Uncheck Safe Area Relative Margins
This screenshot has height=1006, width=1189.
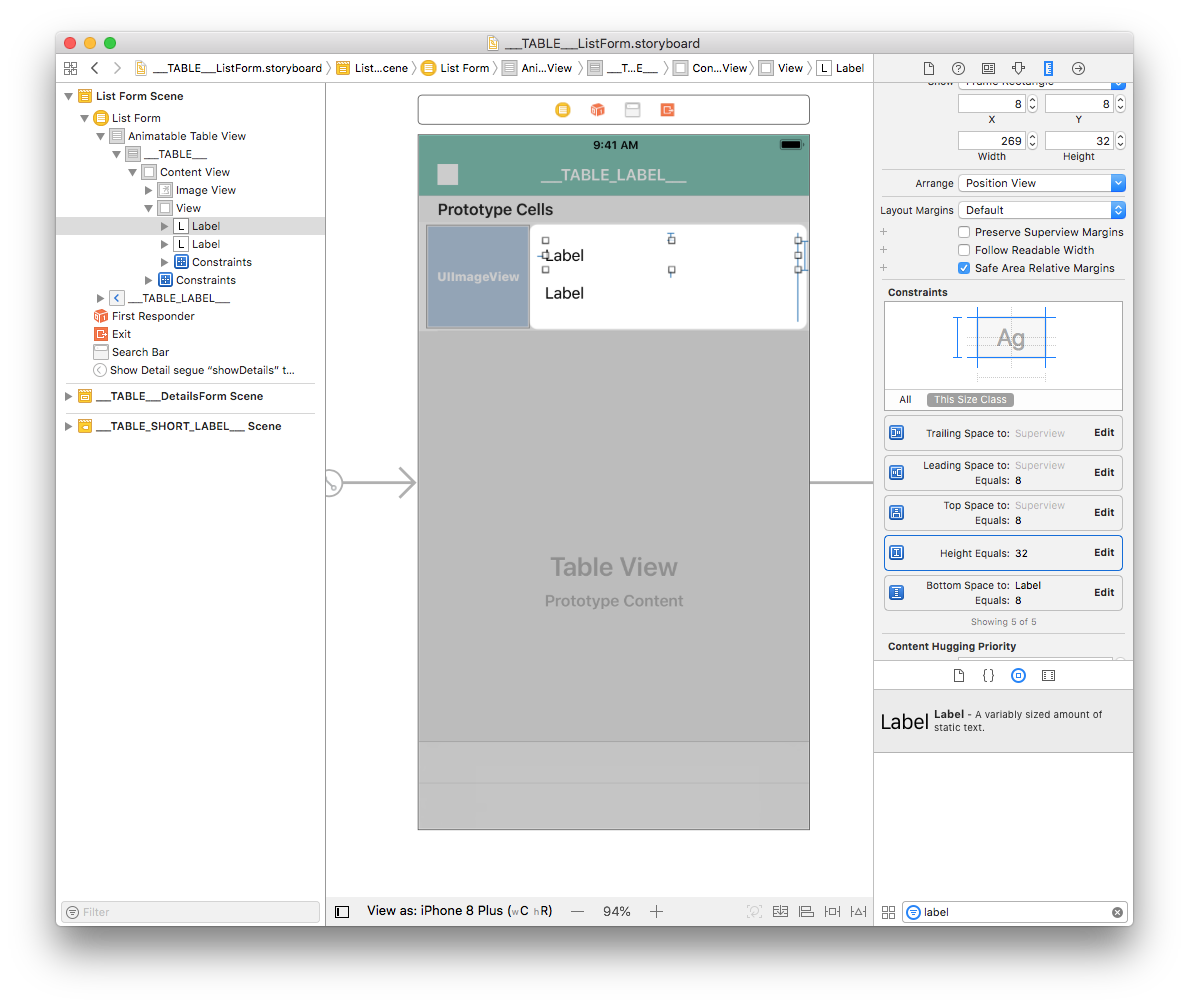pyautogui.click(x=964, y=268)
